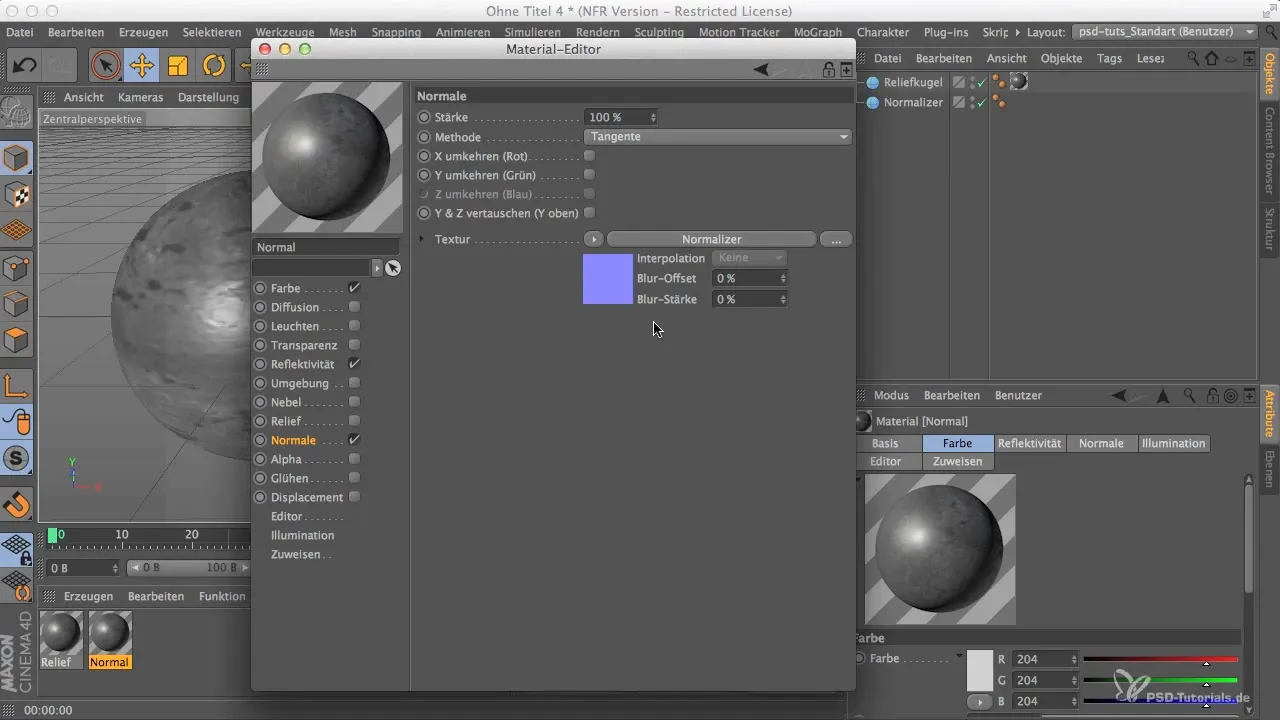Open the Textur arrow menu button
The image size is (1280, 720).
click(x=593, y=240)
